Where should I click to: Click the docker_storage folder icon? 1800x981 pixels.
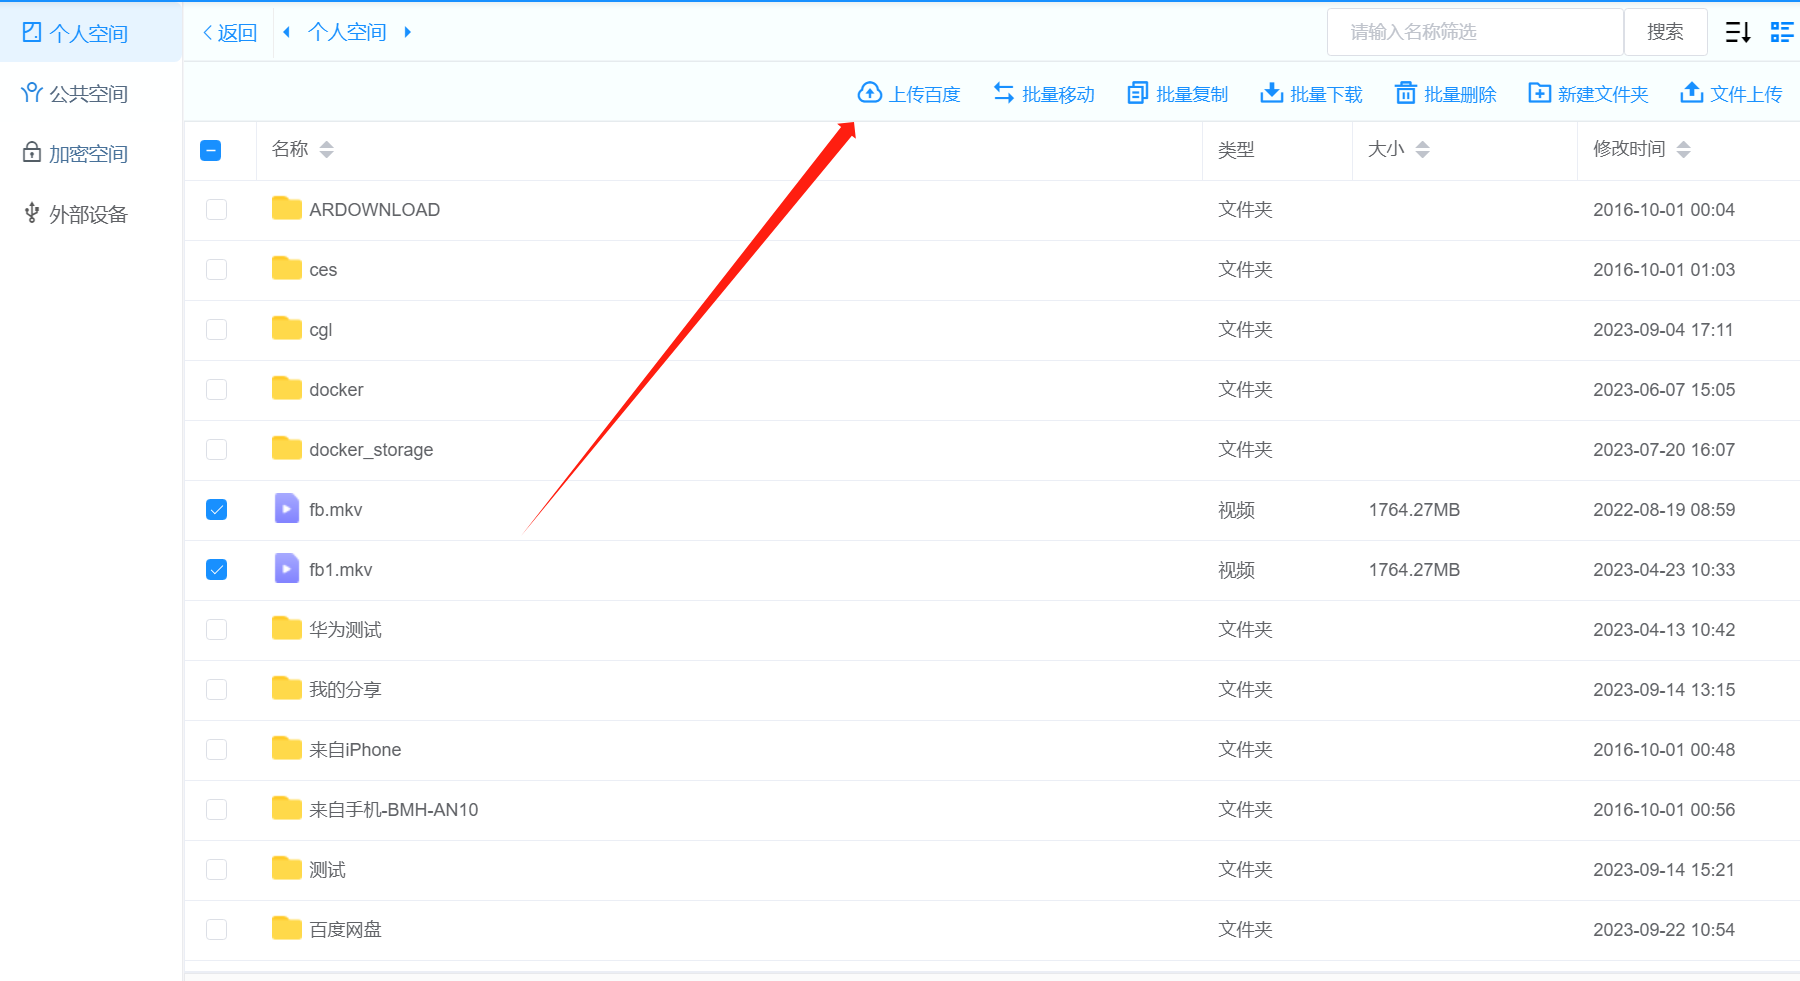[x=287, y=448]
